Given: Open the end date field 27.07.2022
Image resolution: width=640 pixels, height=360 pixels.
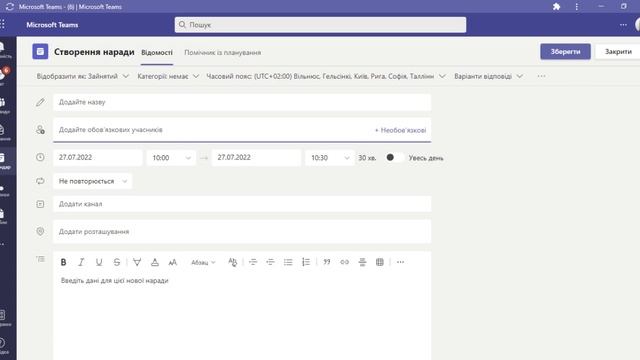Looking at the screenshot, I should [x=256, y=158].
